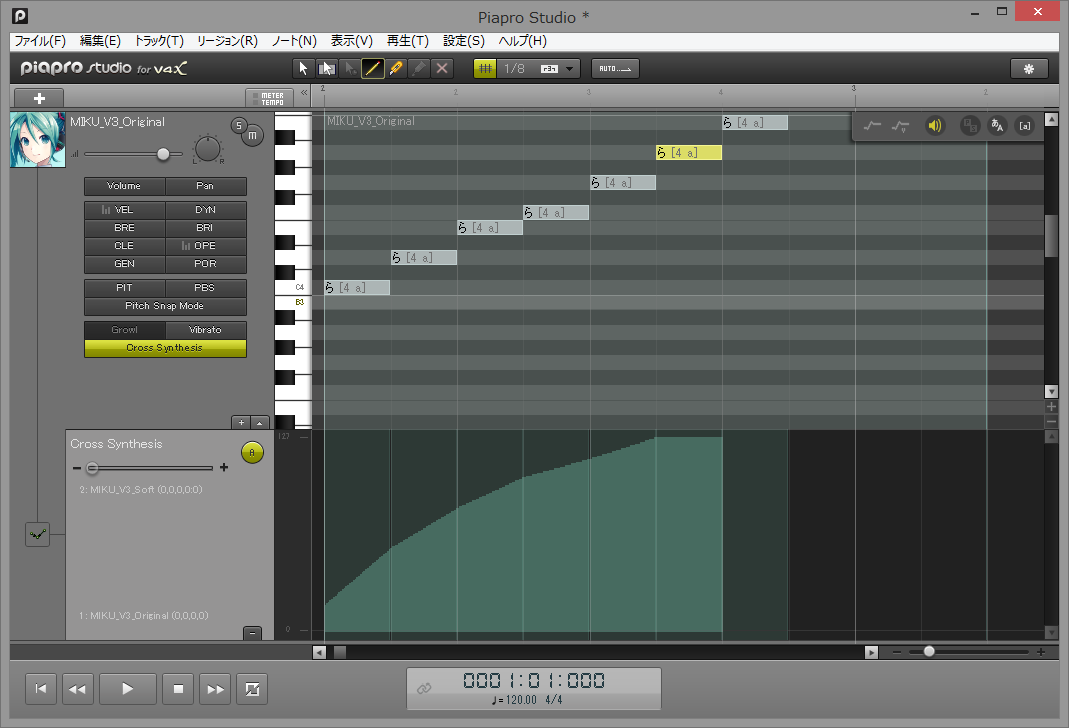This screenshot has height=728, width=1069.
Task: Open the 編集(E) menu
Action: click(100, 41)
